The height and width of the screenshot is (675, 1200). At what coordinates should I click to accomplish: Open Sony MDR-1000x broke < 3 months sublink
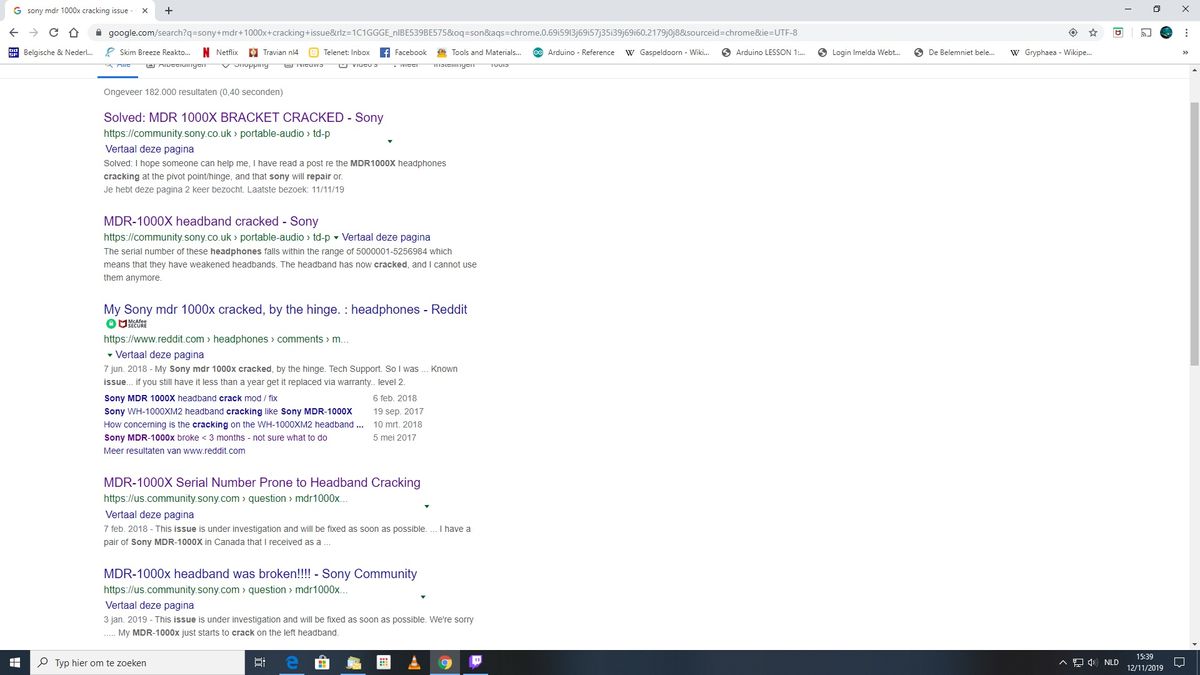[215, 437]
